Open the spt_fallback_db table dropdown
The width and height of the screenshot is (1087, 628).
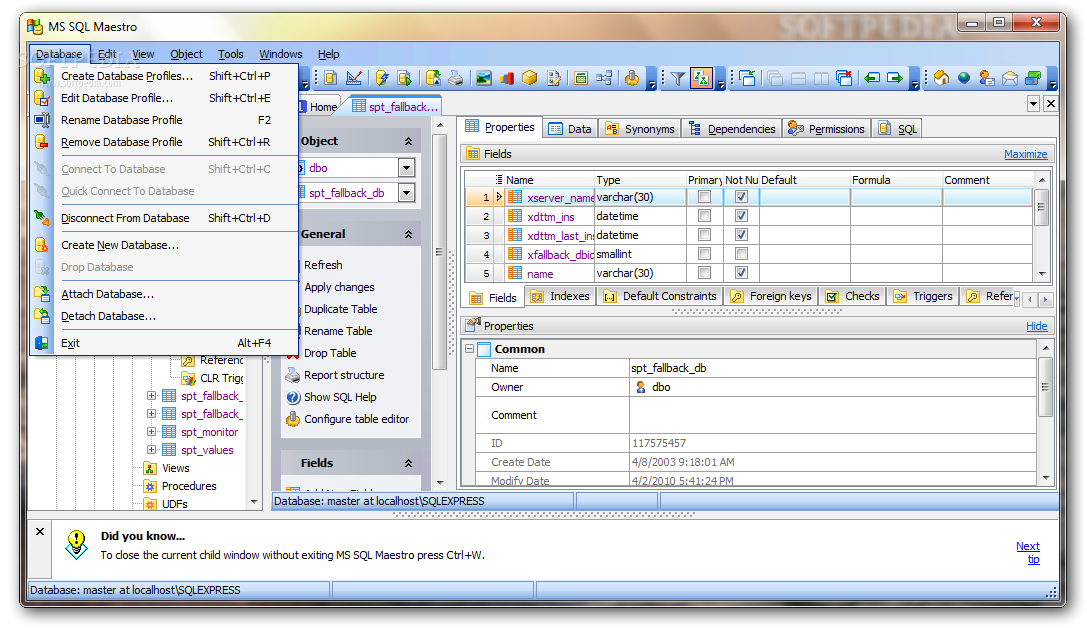point(406,193)
